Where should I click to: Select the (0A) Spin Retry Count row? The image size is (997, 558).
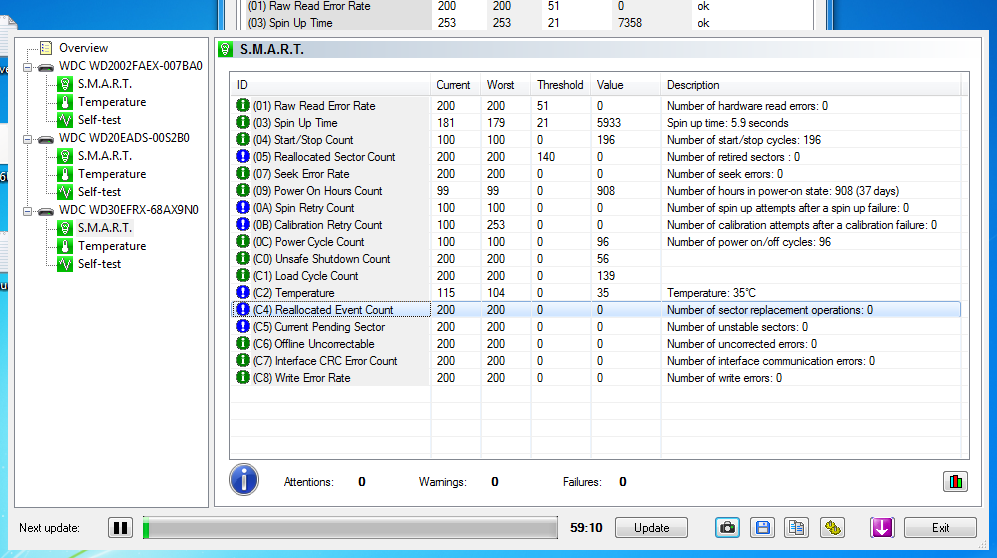596,208
